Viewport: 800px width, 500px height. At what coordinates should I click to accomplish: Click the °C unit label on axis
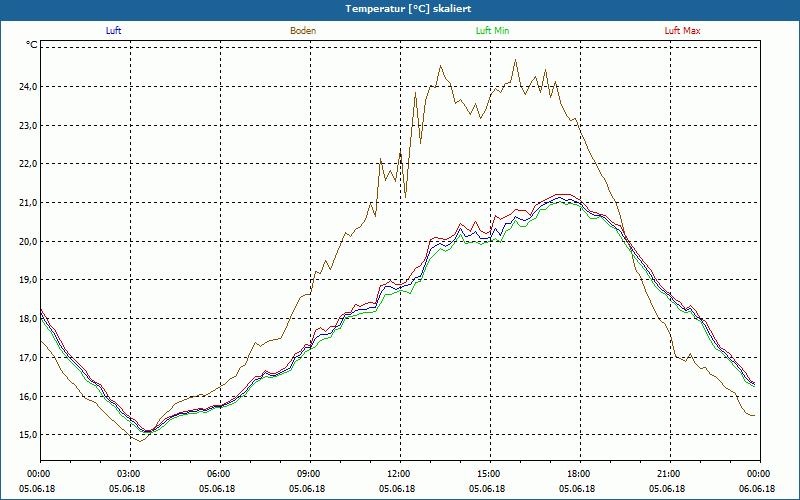click(32, 45)
